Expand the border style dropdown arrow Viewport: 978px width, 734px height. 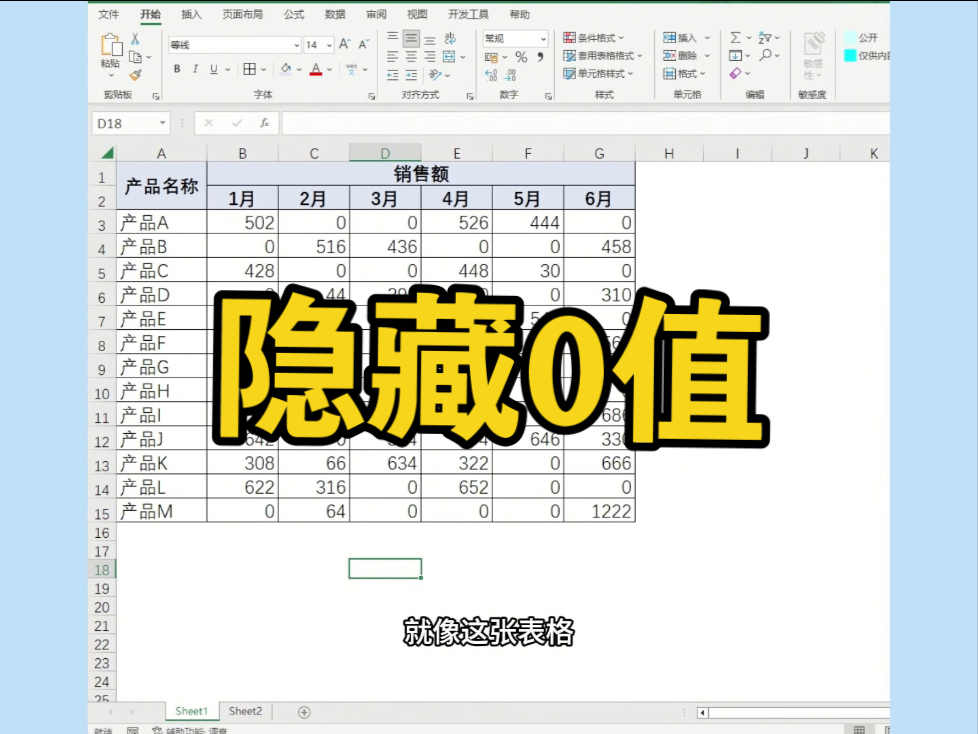[263, 69]
